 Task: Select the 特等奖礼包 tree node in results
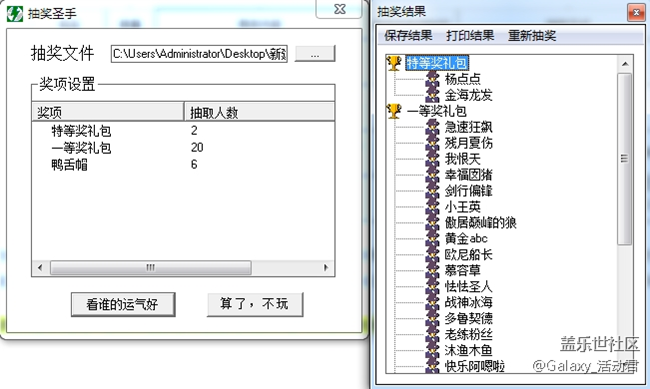click(437, 63)
